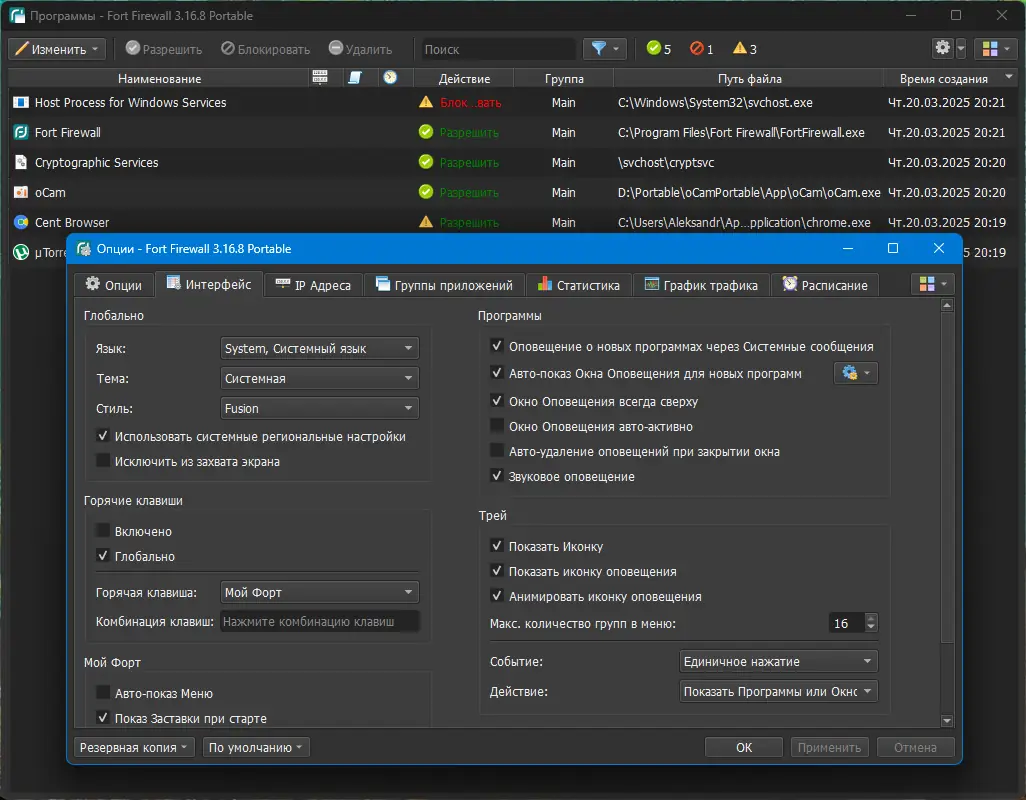Switch to the "Статистика" tab
The width and height of the screenshot is (1026, 800).
coord(578,285)
